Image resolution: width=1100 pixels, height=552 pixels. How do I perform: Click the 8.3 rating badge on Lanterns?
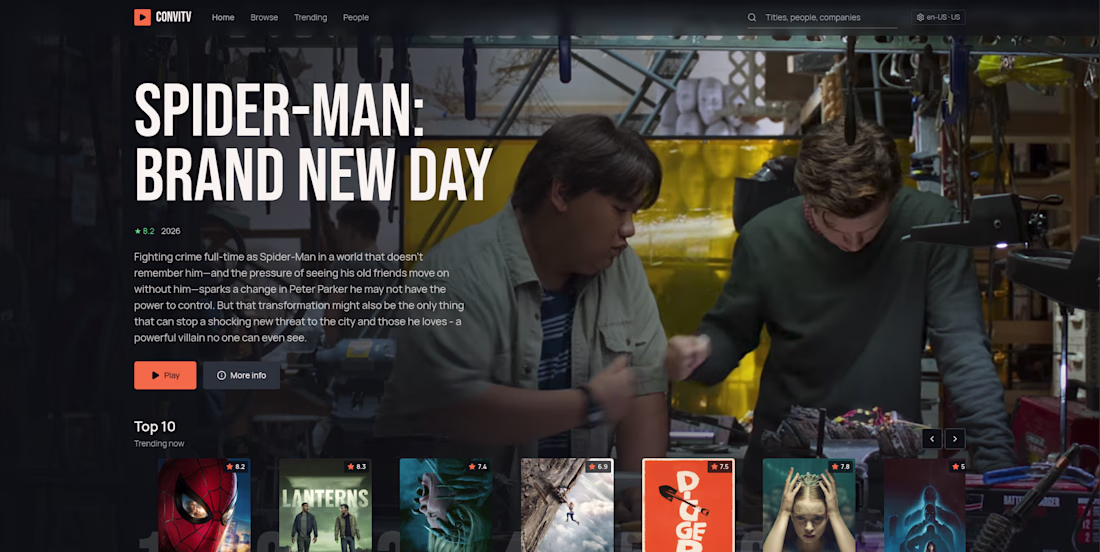pyautogui.click(x=356, y=466)
